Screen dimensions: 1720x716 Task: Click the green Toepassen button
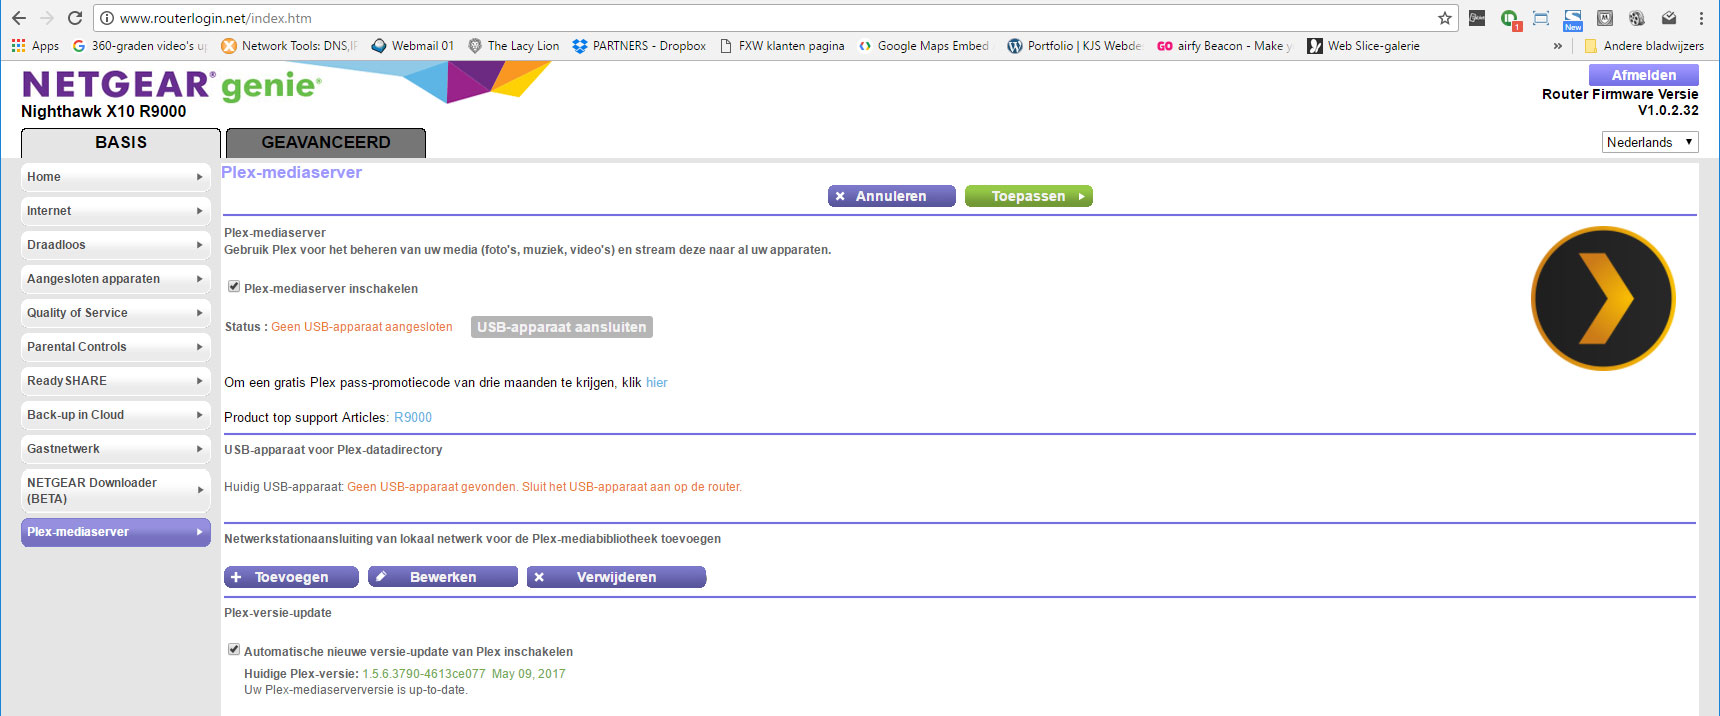coord(1029,196)
